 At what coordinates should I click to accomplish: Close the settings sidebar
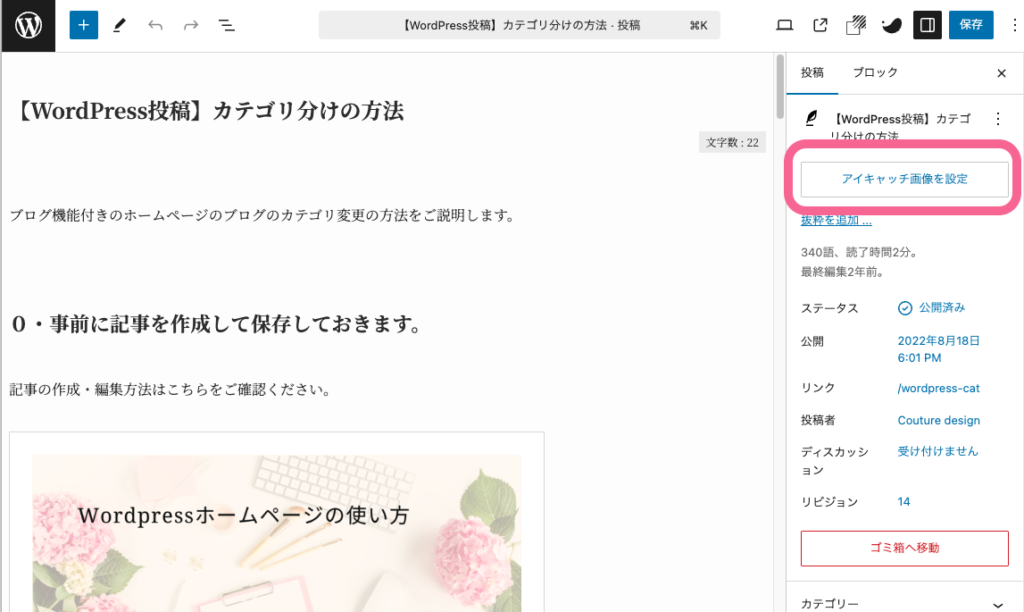coord(1001,73)
